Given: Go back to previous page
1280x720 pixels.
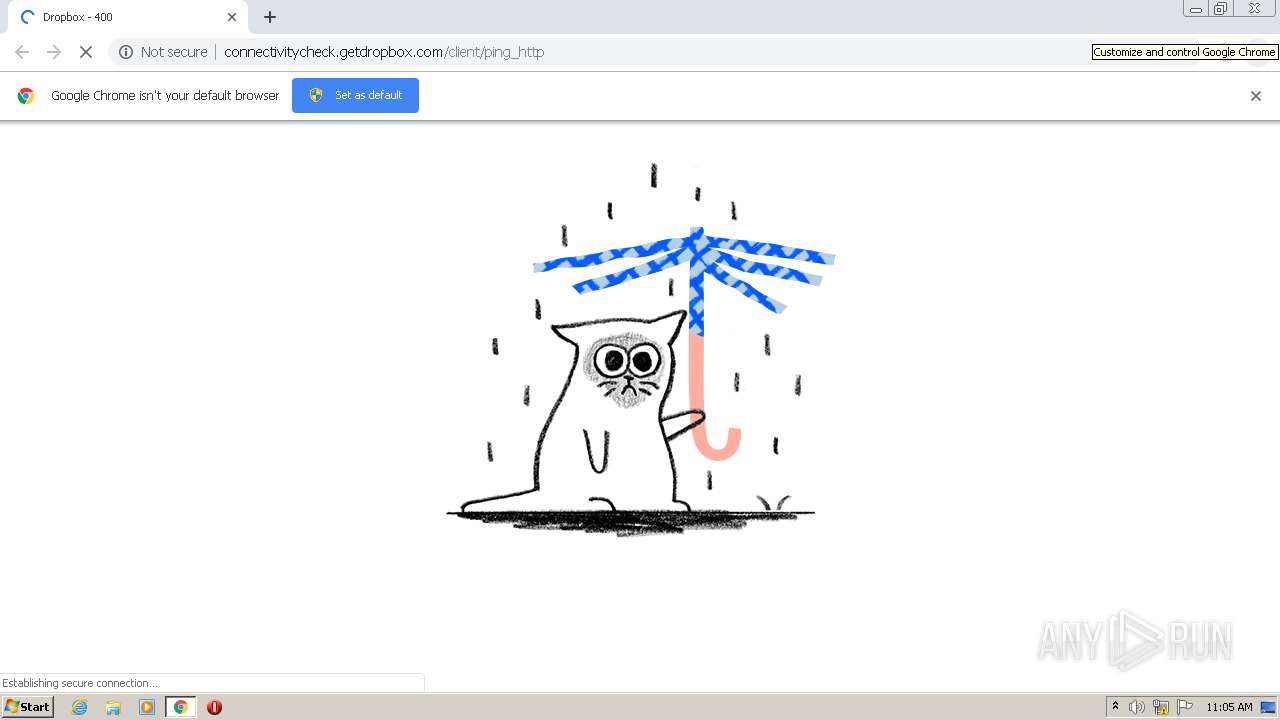Looking at the screenshot, I should click(x=22, y=52).
